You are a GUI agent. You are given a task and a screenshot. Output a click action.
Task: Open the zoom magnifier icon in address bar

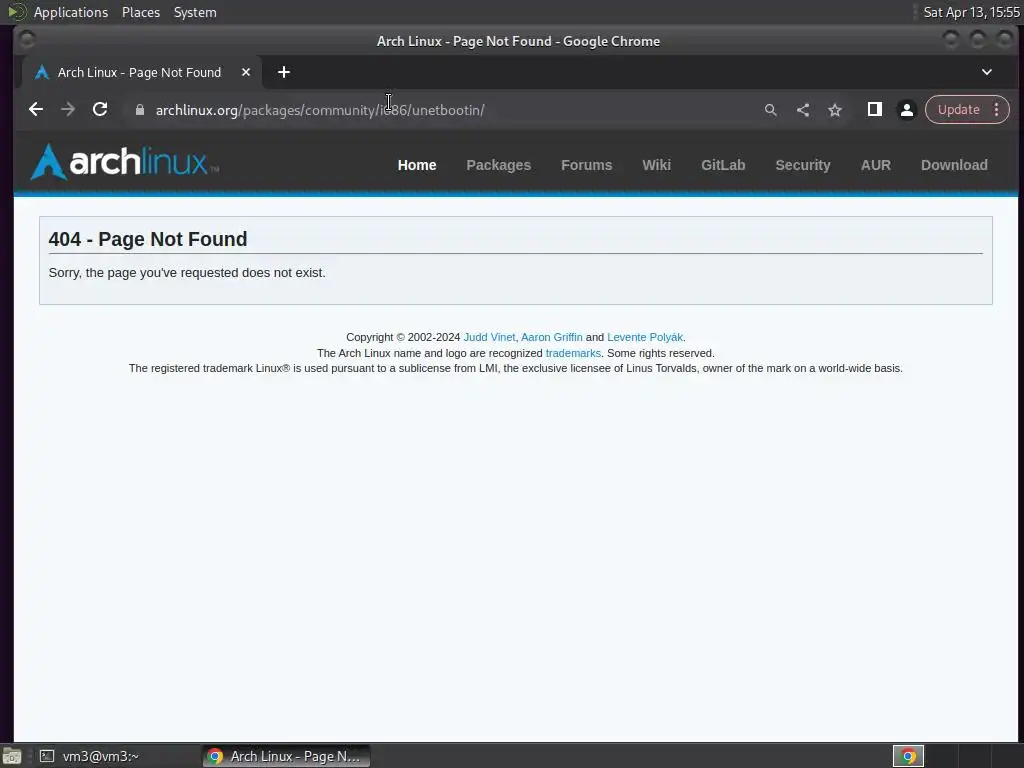click(771, 110)
